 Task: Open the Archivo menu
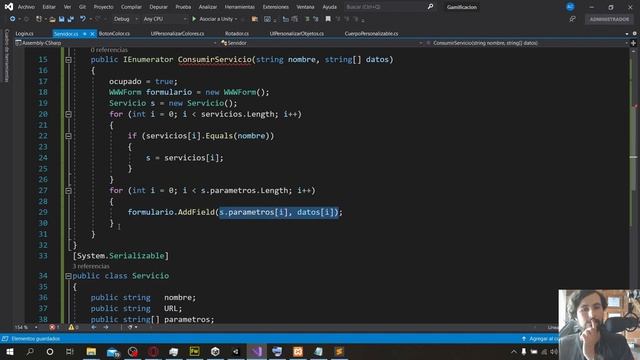click(26, 7)
